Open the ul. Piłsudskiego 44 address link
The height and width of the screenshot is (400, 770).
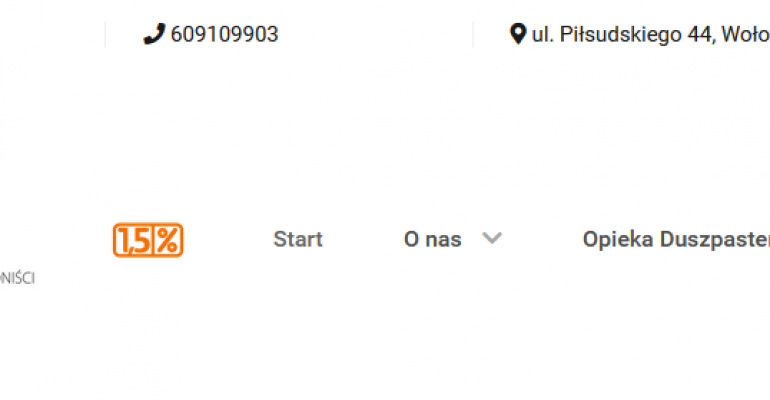tap(651, 34)
